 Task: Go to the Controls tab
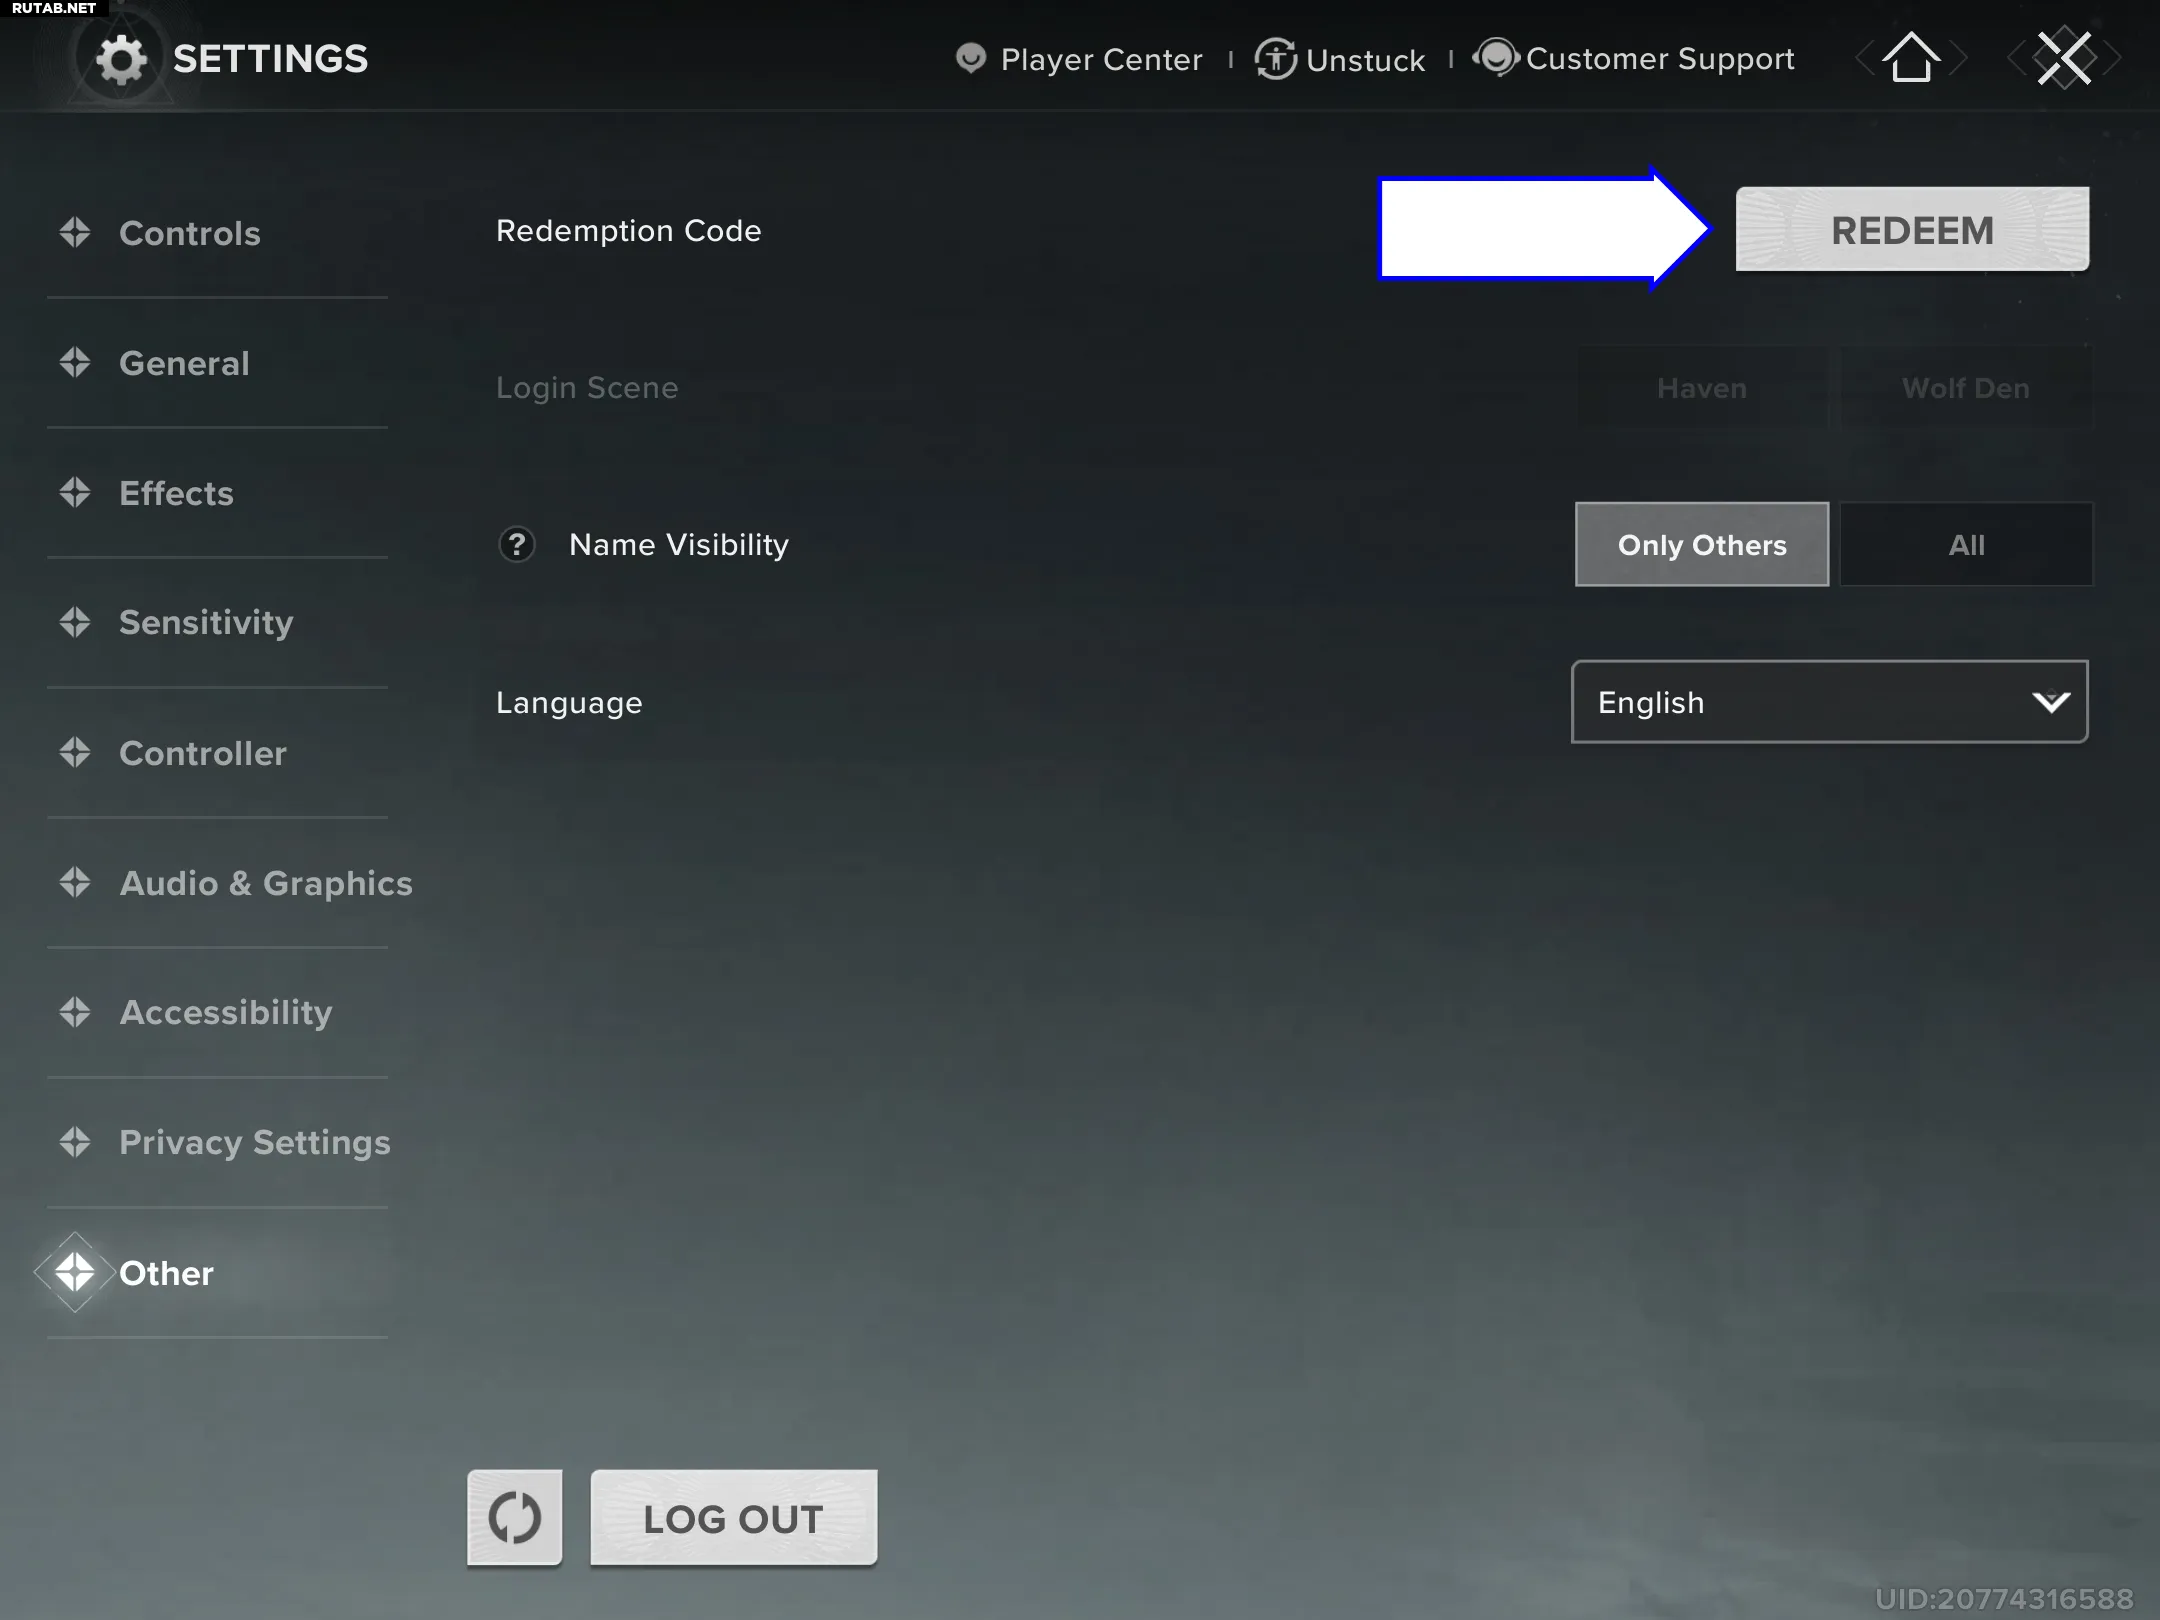pyautogui.click(x=189, y=233)
